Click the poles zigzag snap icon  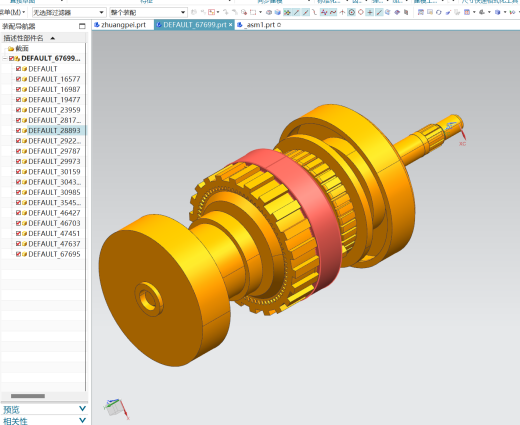[x=323, y=12]
